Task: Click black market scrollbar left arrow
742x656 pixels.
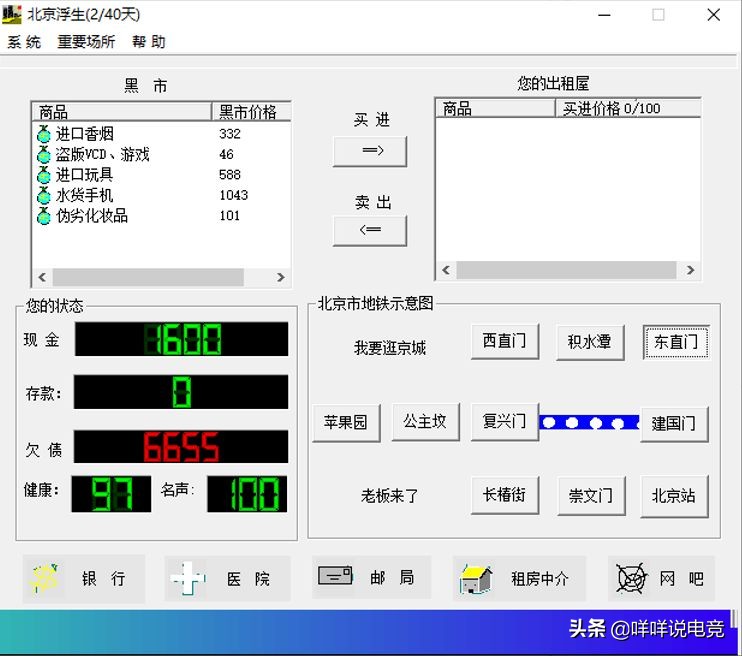Action: tap(42, 277)
